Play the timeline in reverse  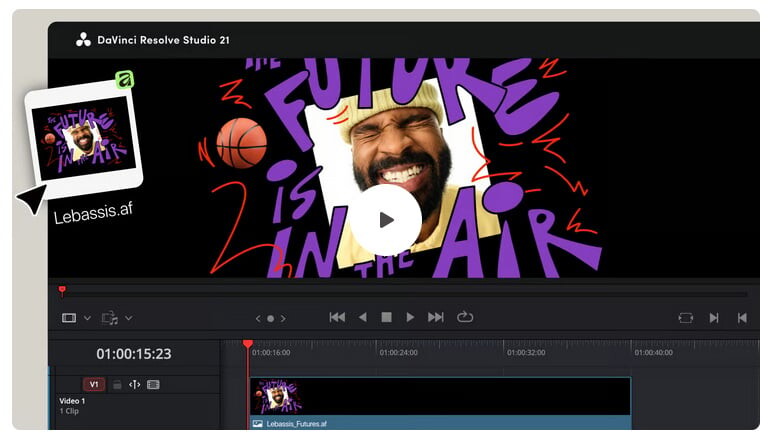[x=362, y=317]
